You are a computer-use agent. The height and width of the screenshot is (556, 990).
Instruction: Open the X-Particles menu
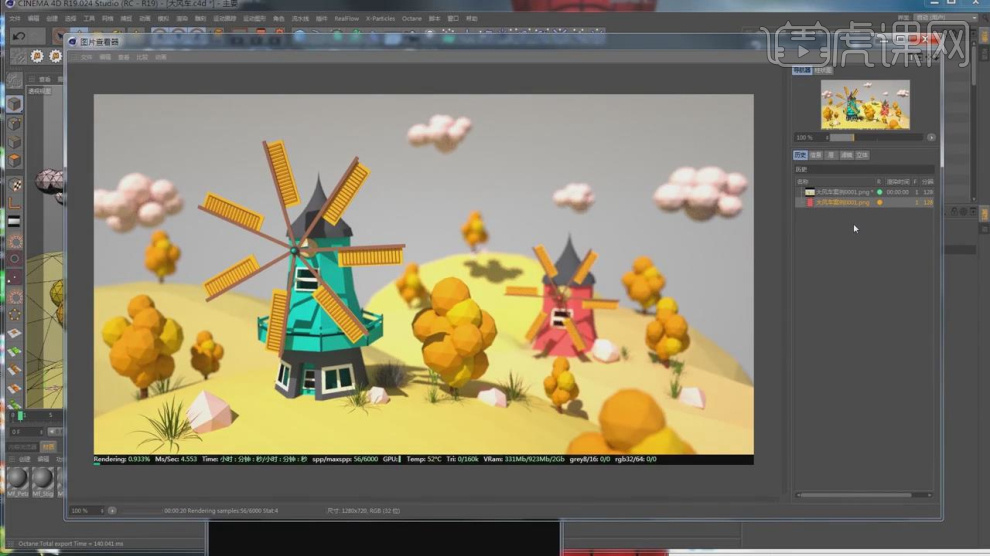point(380,18)
